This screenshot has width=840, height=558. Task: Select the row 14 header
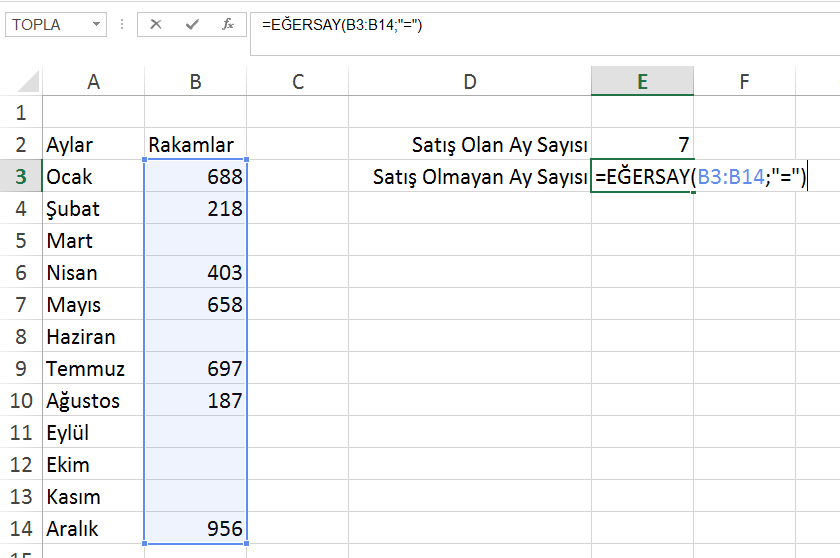(20, 529)
